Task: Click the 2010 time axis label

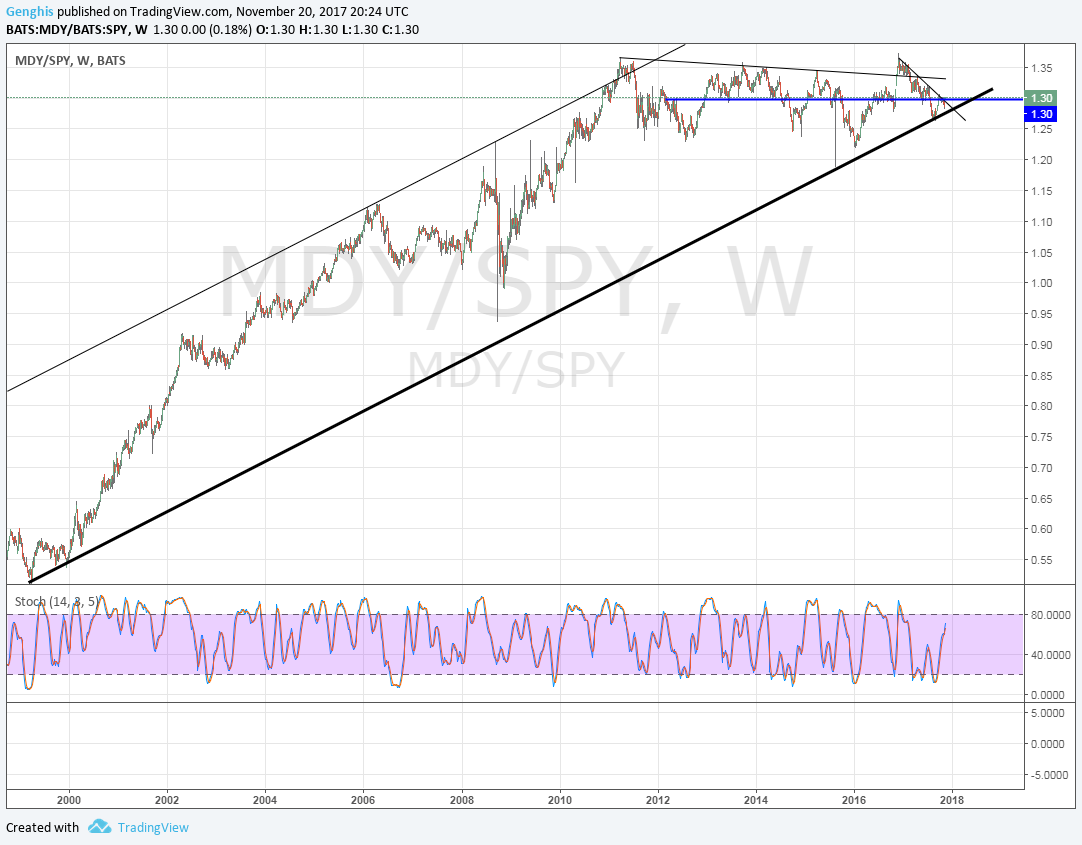Action: pos(560,800)
